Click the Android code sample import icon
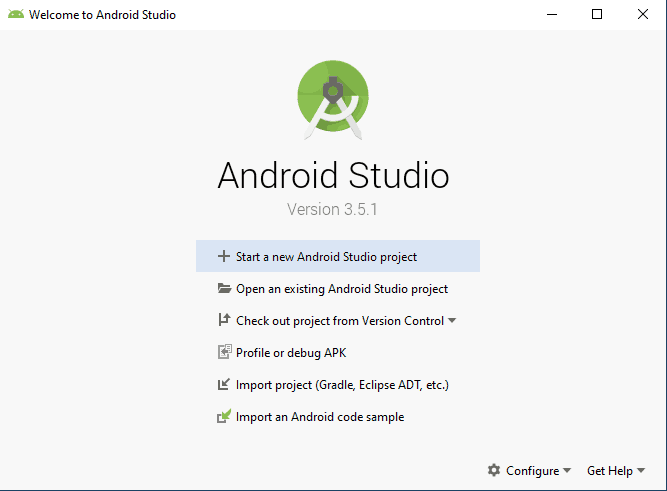The width and height of the screenshot is (667, 491). click(224, 416)
